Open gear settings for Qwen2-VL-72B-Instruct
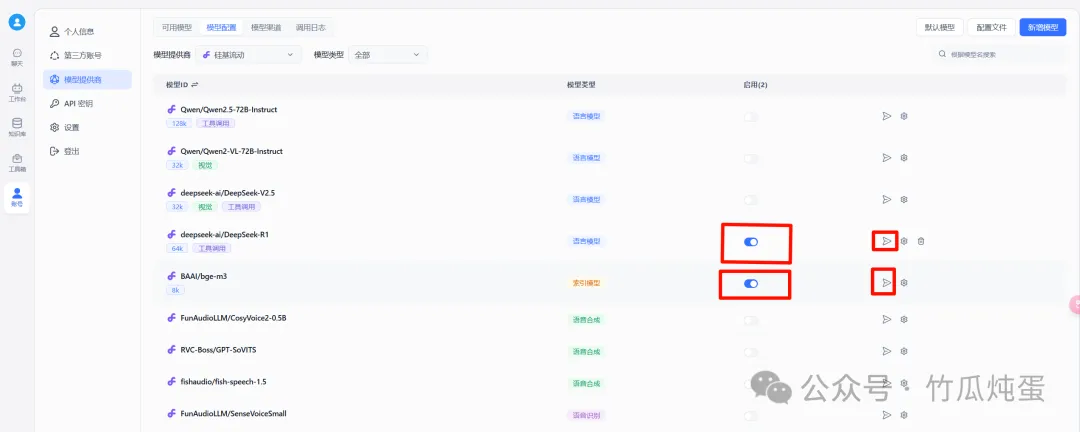1080x432 pixels. 904,158
